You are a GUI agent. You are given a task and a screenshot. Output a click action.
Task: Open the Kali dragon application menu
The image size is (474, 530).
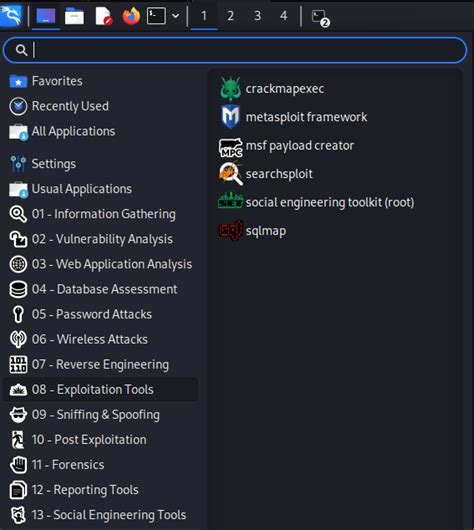click(11, 15)
